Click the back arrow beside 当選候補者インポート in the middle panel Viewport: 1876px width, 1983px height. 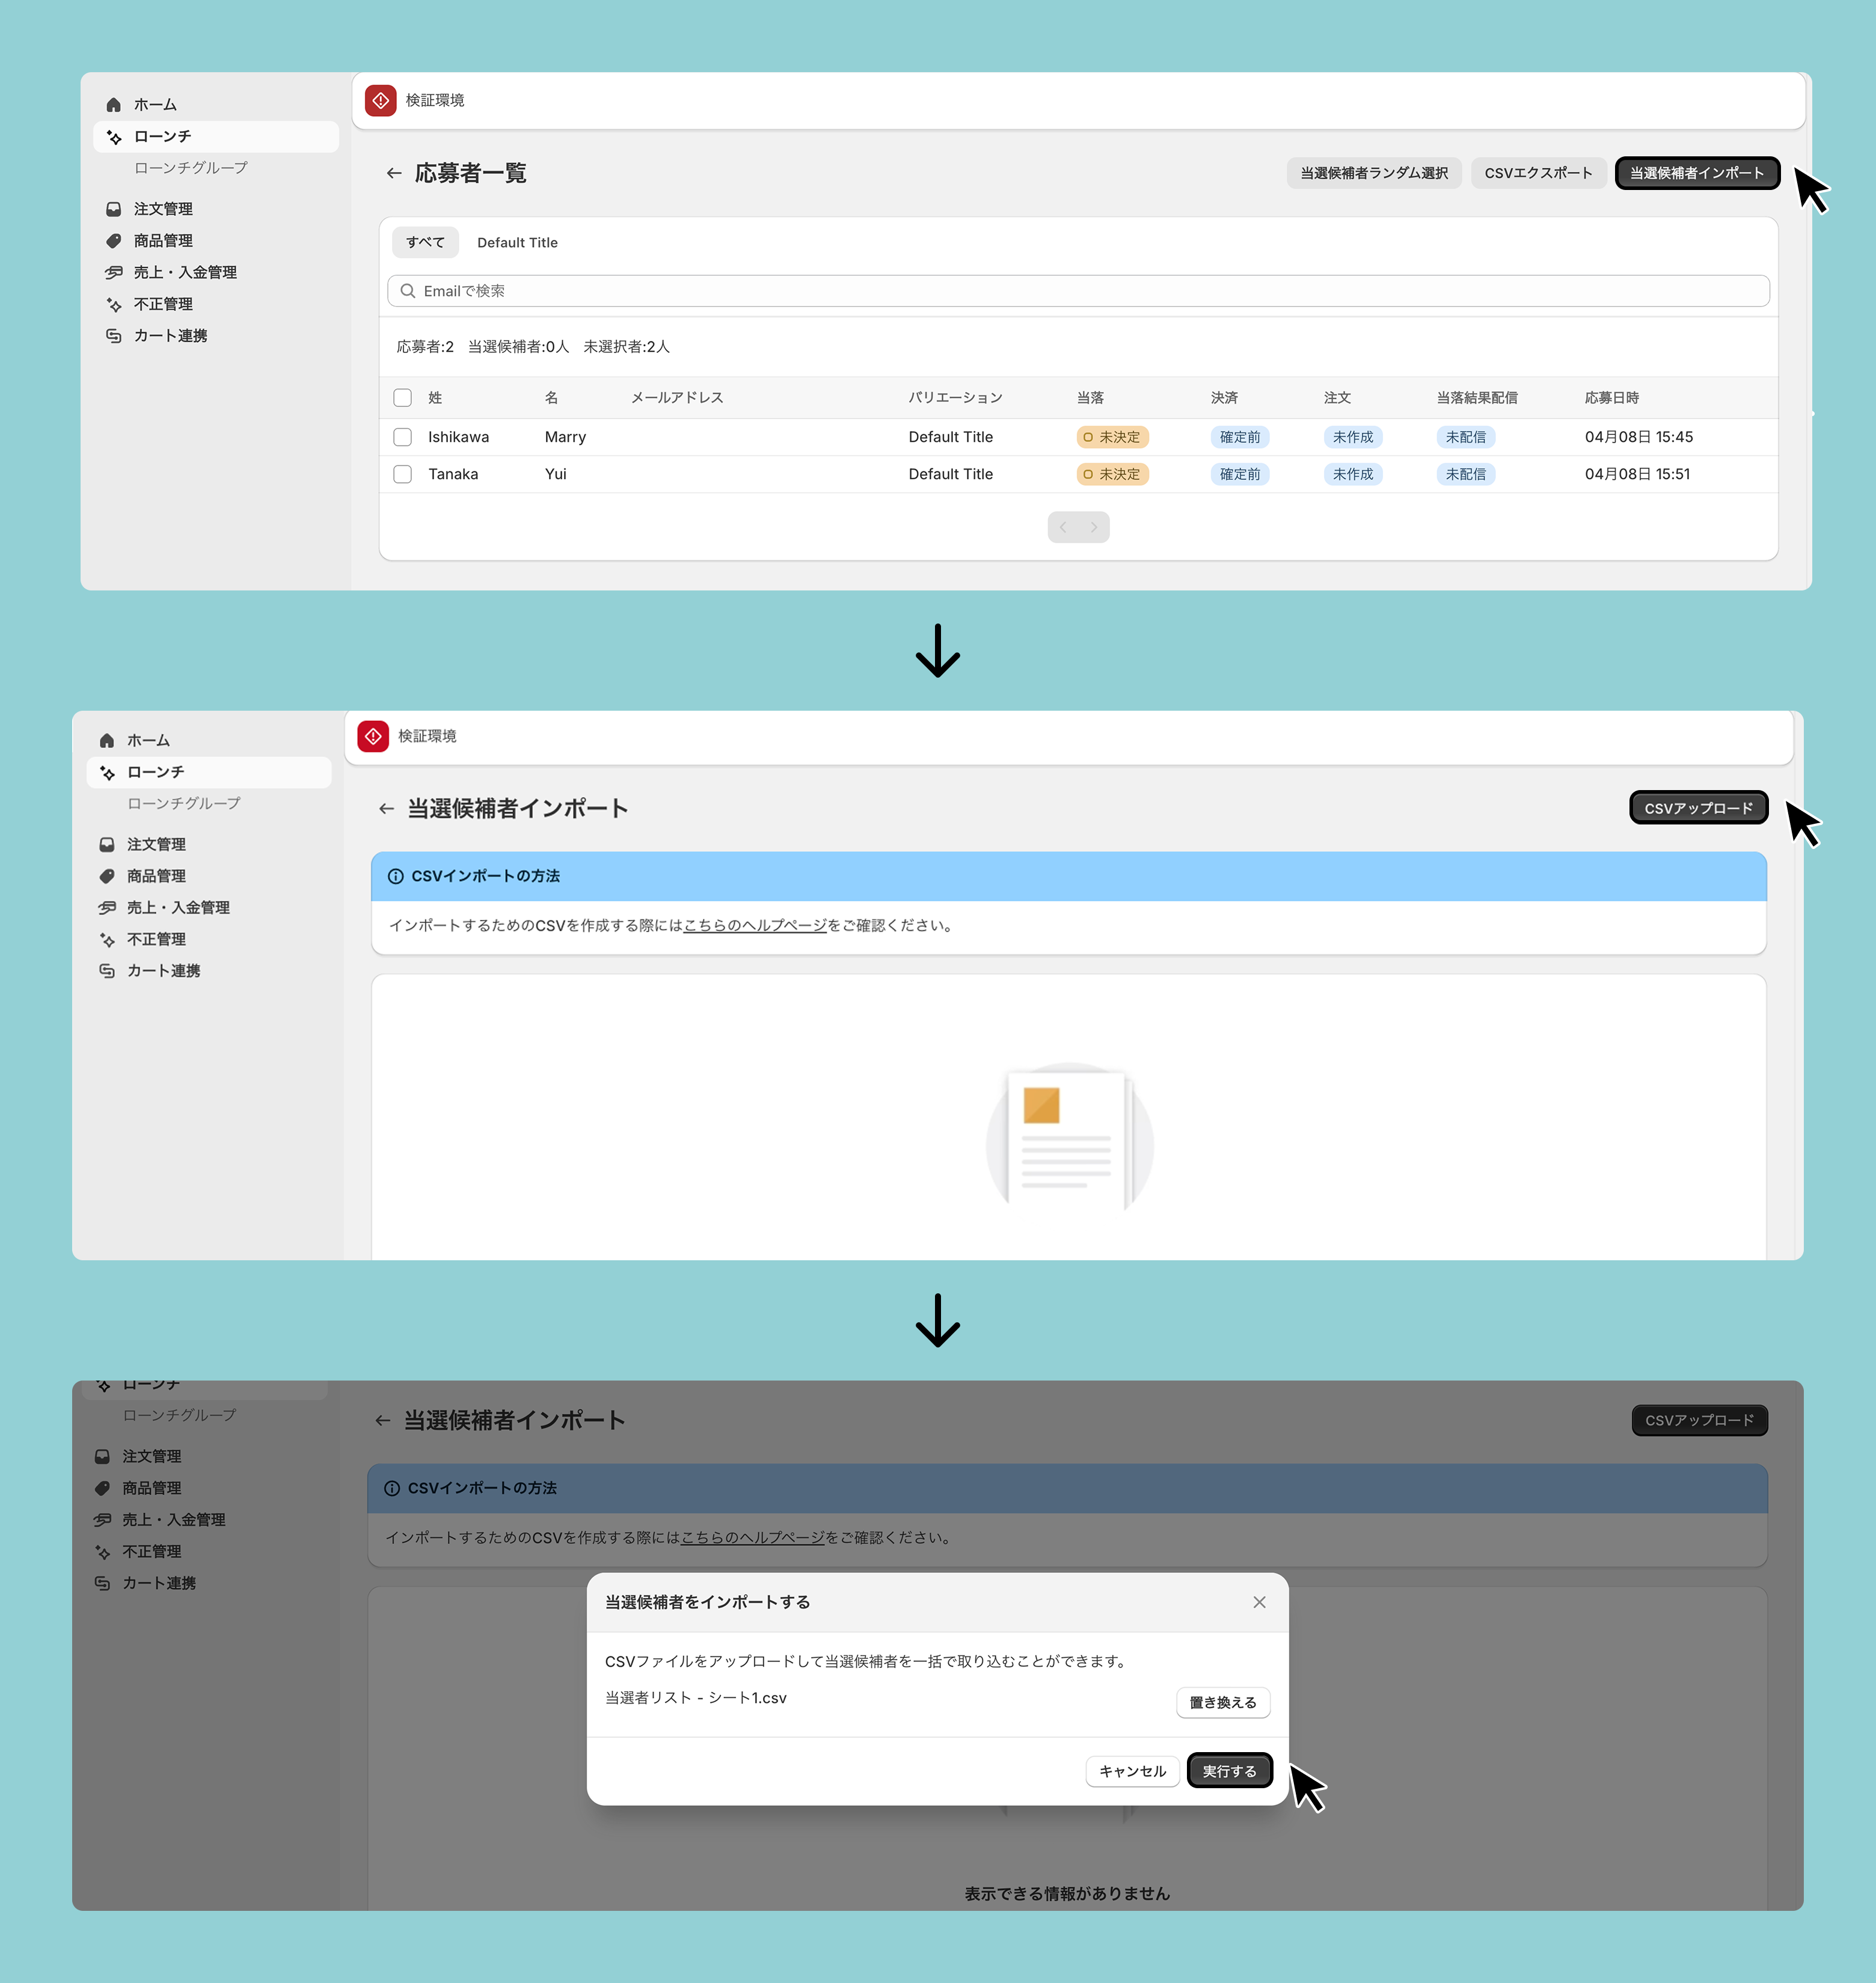click(386, 809)
